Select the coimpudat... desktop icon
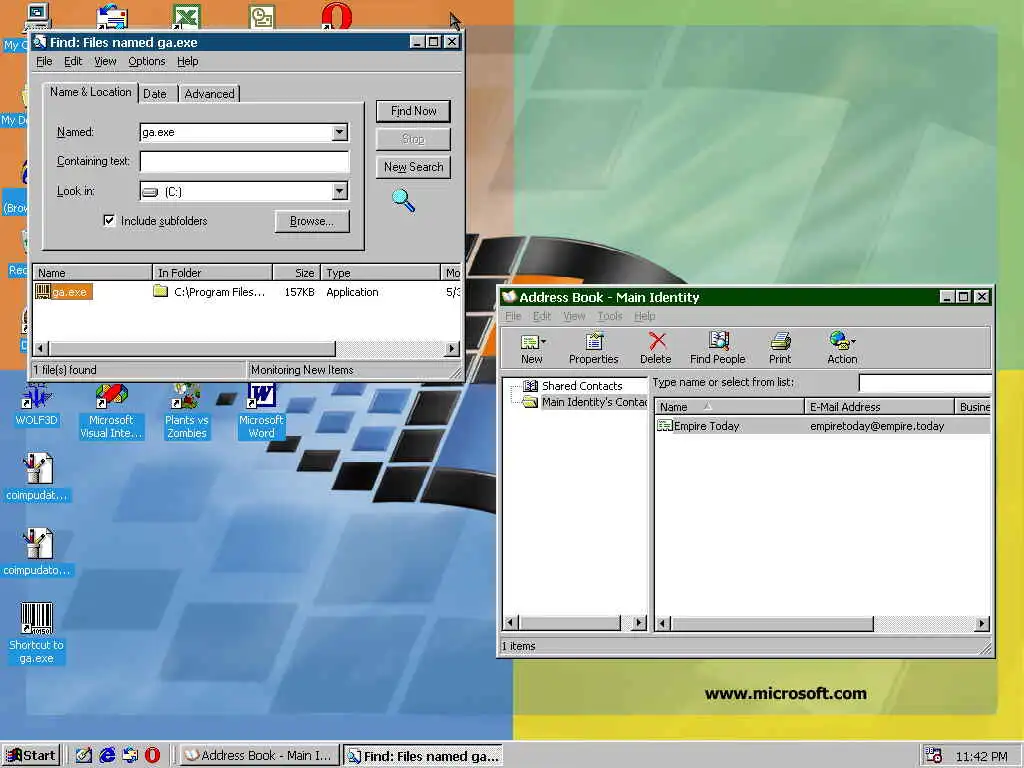Viewport: 1024px width, 768px height. (x=37, y=477)
